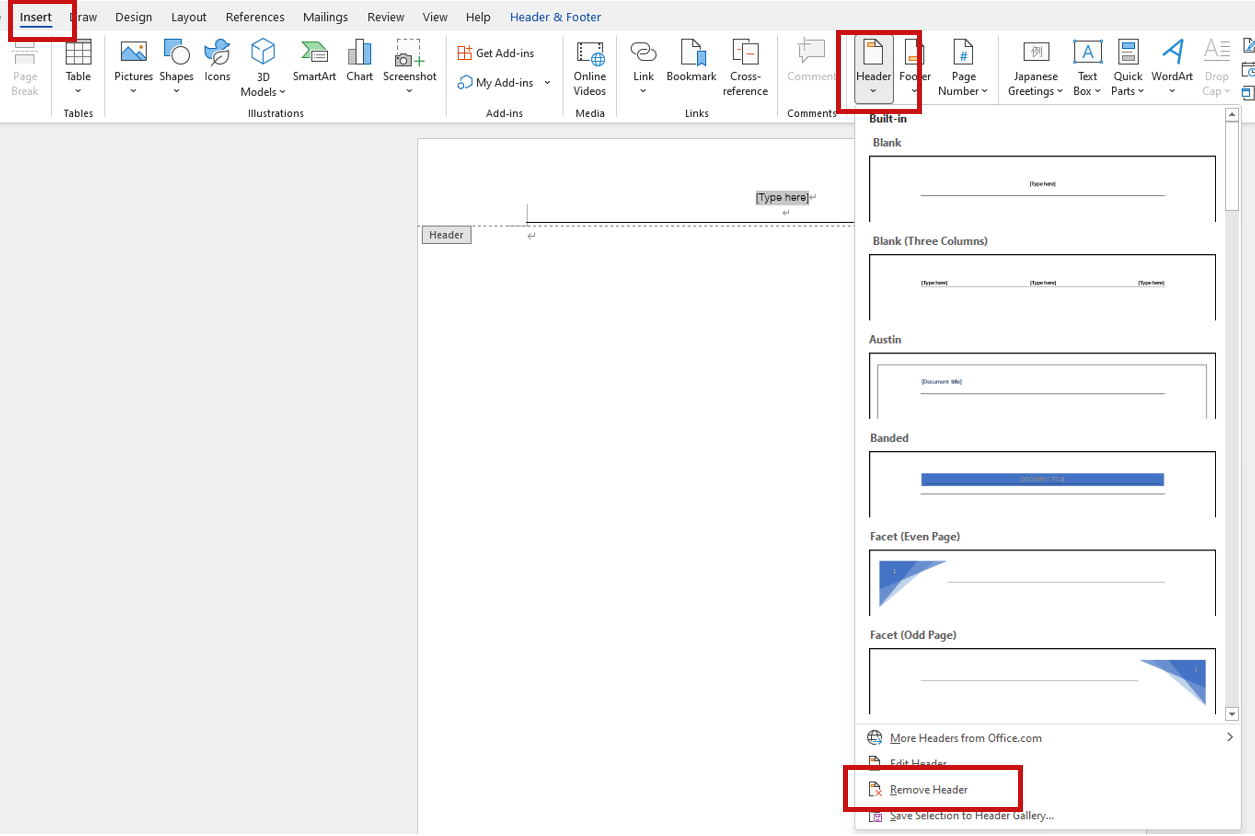Switch to the Design tab
Viewport: 1255px width, 836px height.
coord(134,17)
